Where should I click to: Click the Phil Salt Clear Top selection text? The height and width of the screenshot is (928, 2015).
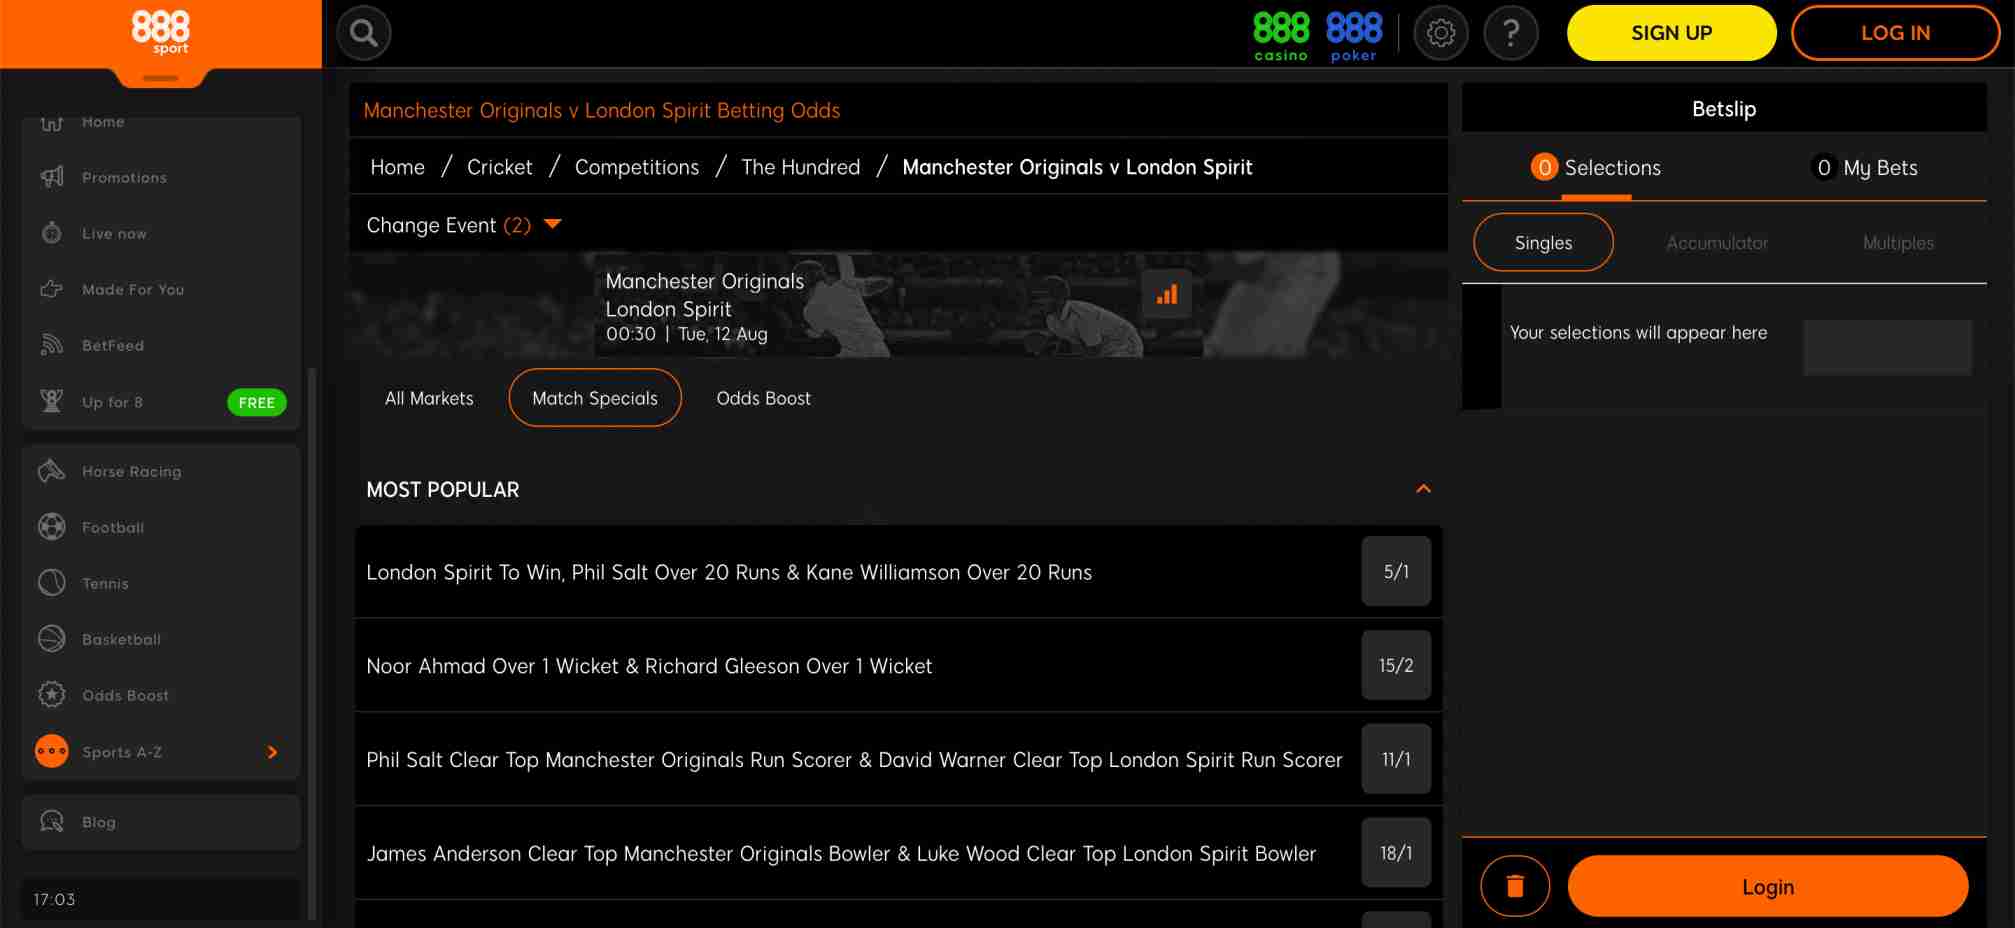point(854,759)
